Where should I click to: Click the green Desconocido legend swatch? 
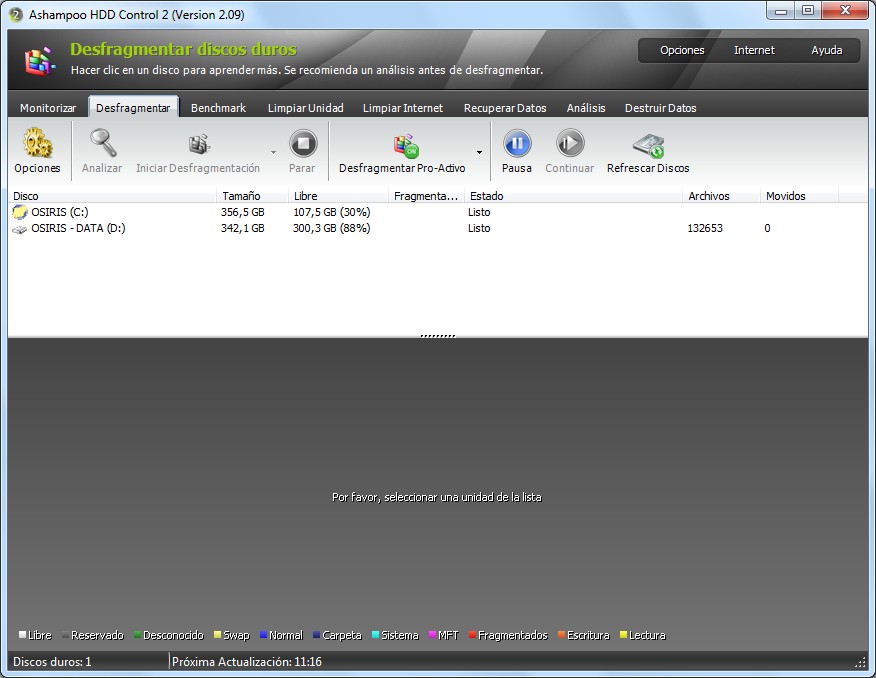[x=137, y=635]
